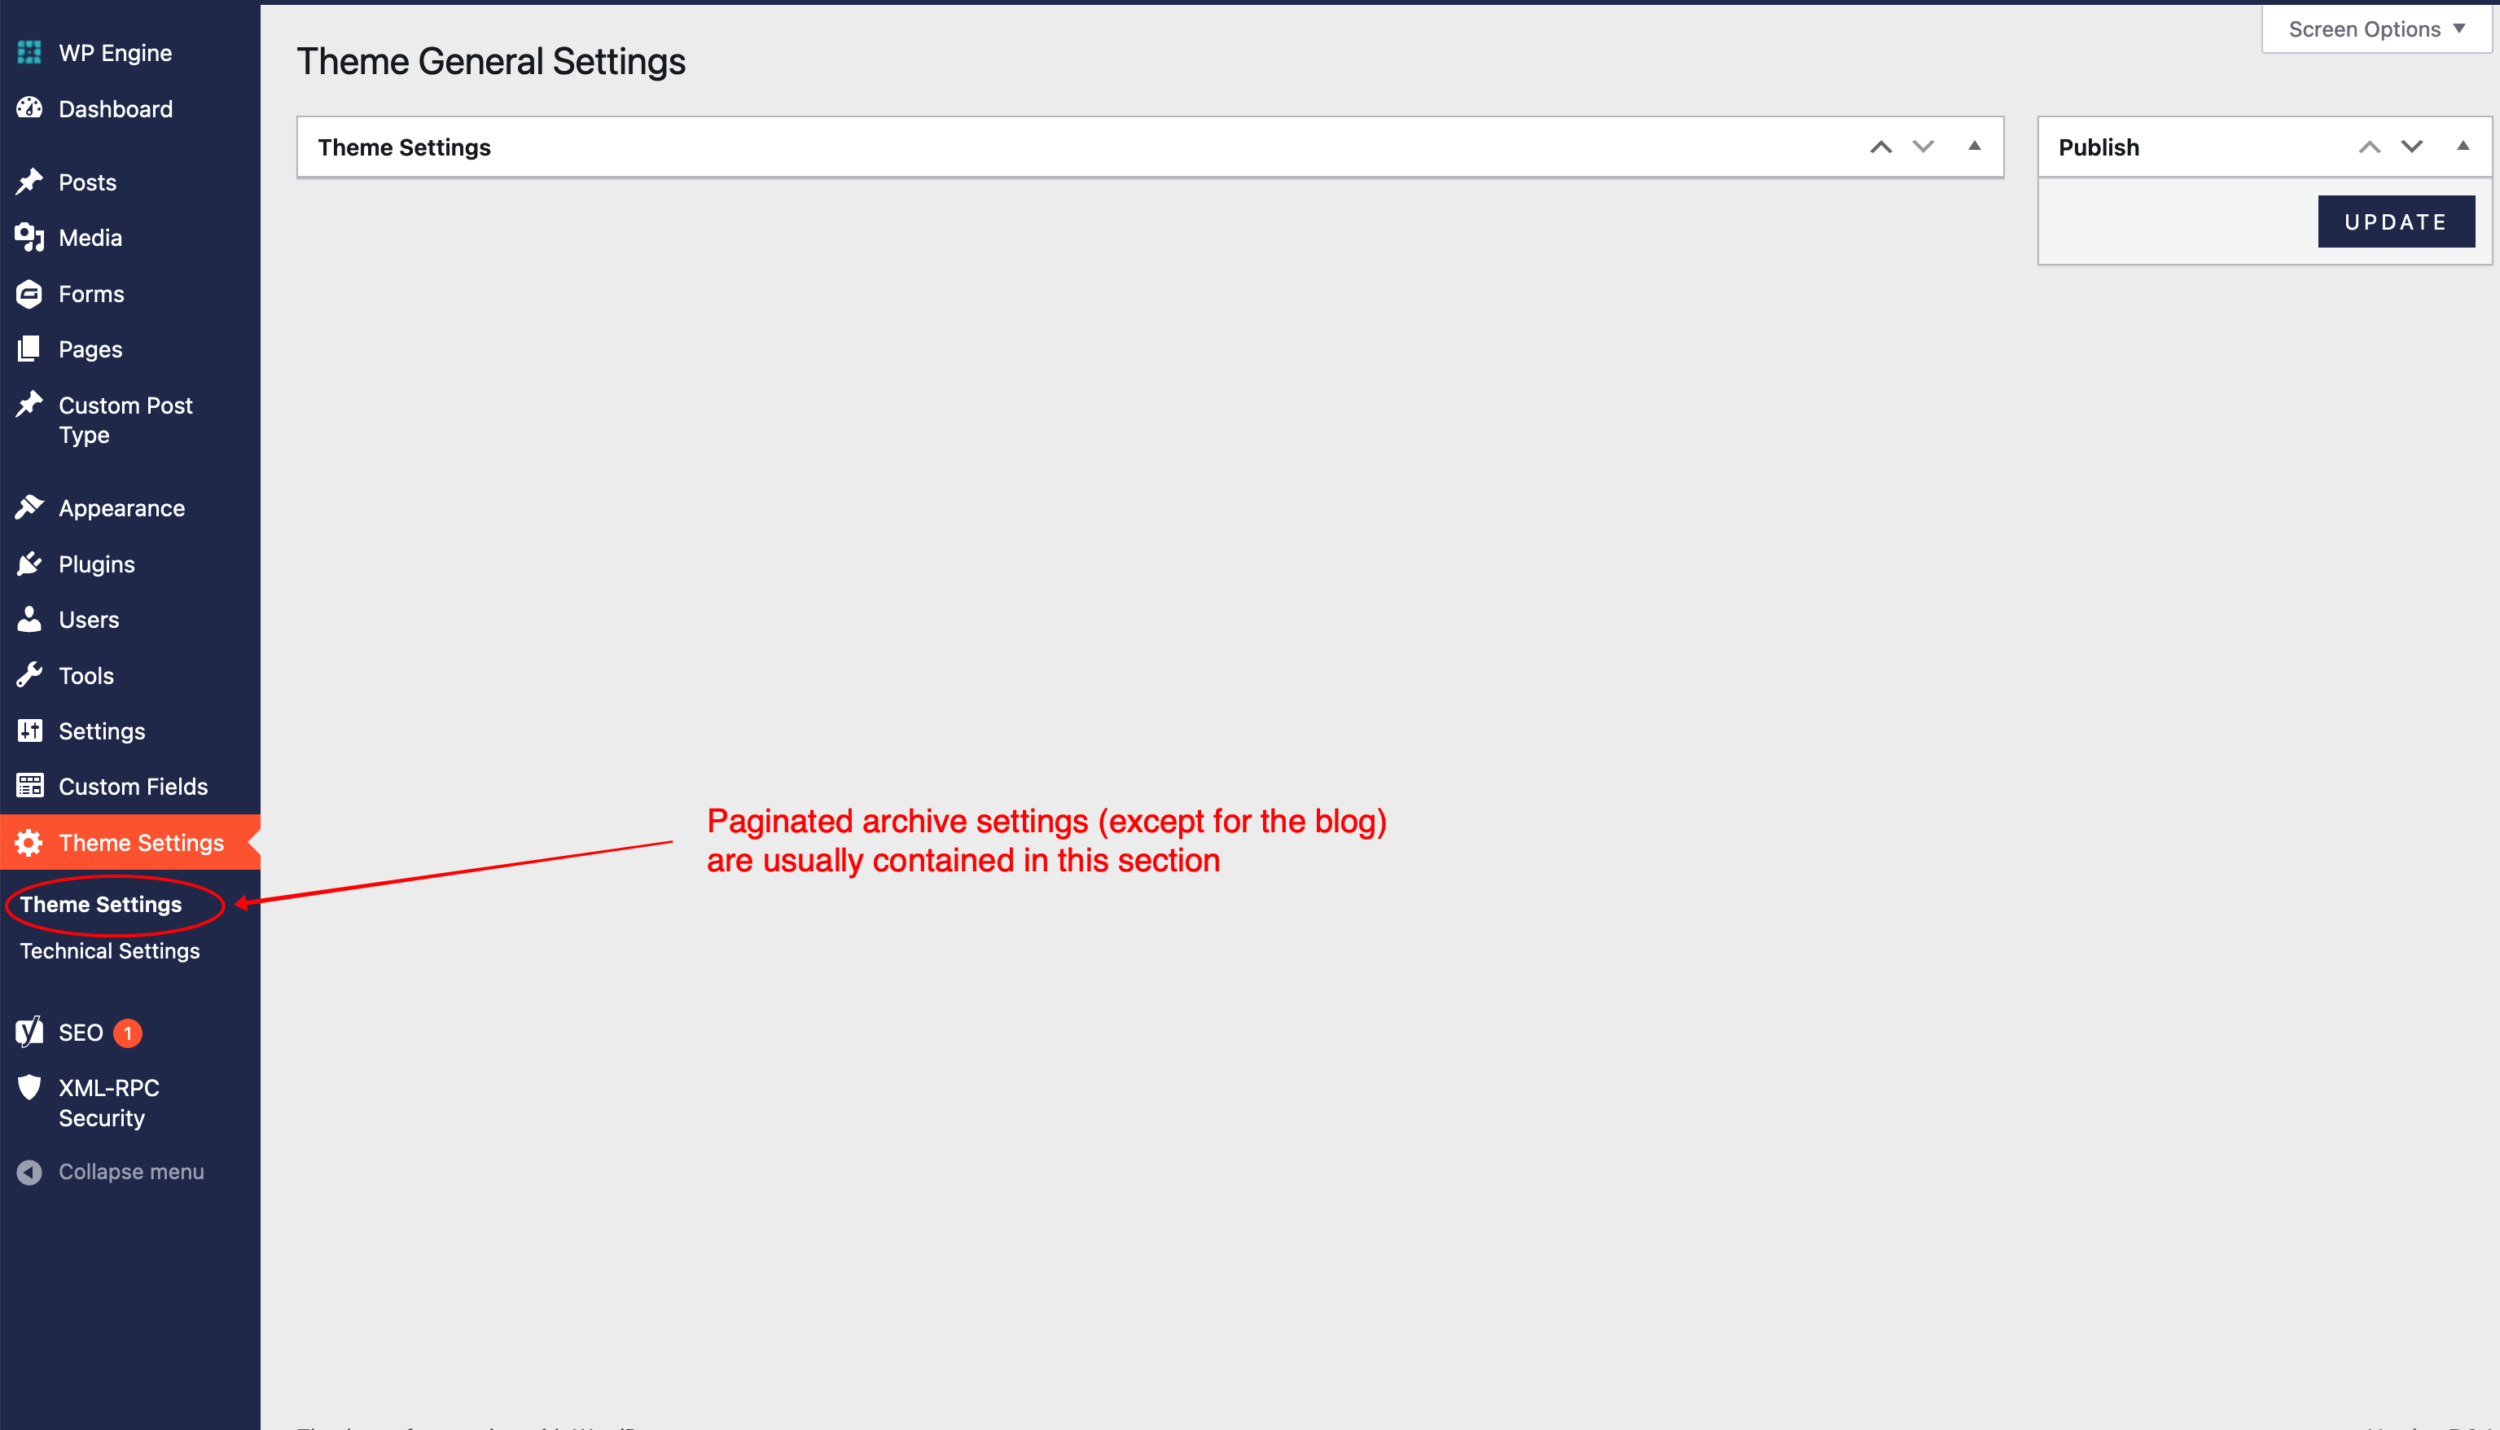The height and width of the screenshot is (1430, 2500).
Task: Click the SEO menu icon
Action: tap(31, 1032)
